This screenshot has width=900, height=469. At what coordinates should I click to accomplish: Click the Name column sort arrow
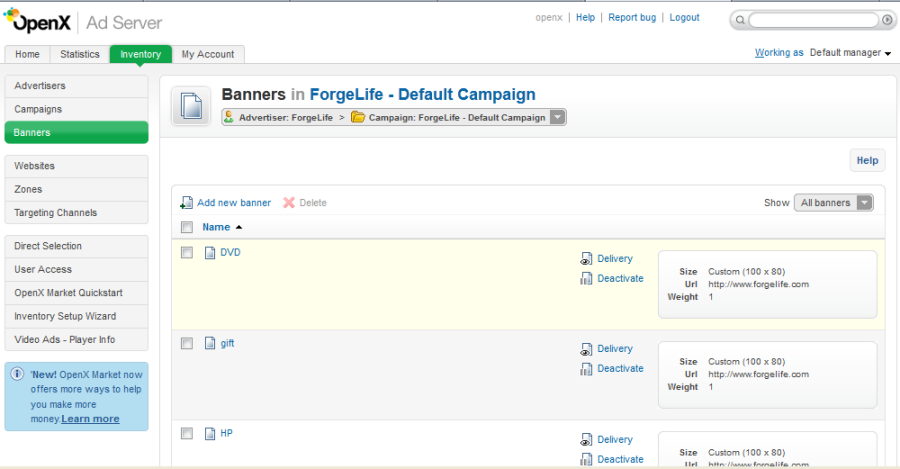pos(239,227)
